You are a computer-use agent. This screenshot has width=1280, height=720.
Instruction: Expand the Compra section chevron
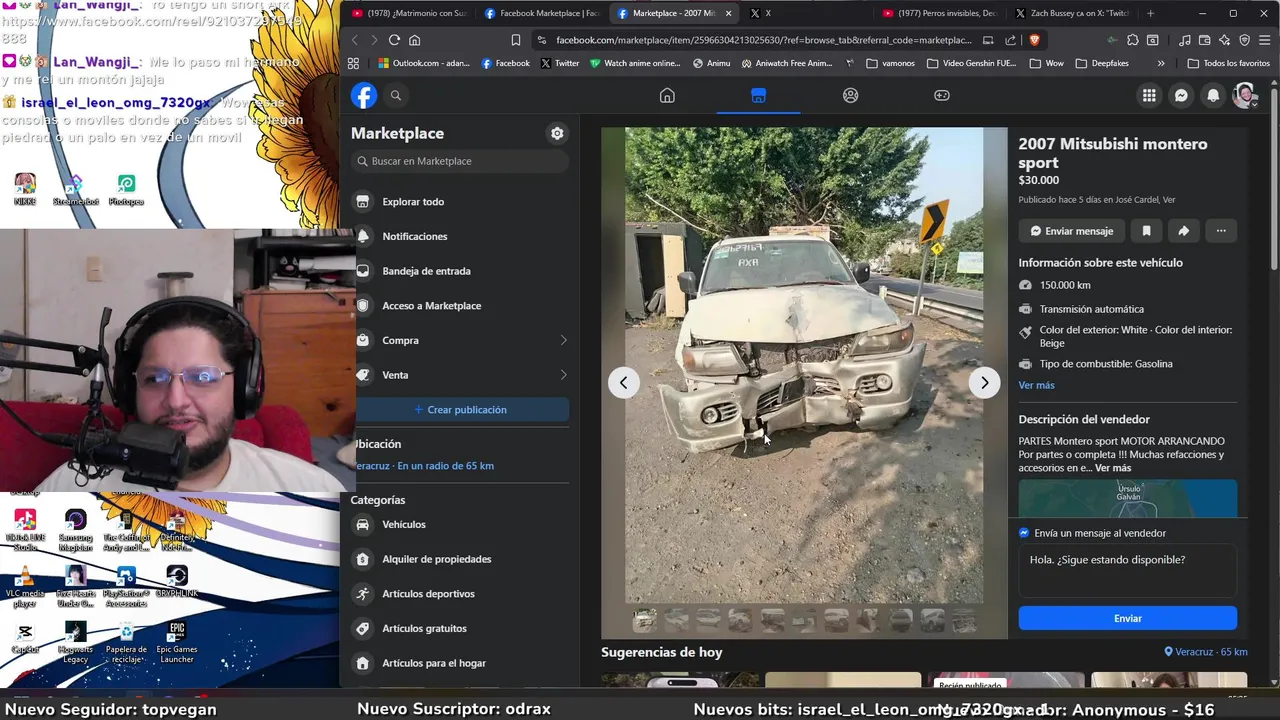563,340
